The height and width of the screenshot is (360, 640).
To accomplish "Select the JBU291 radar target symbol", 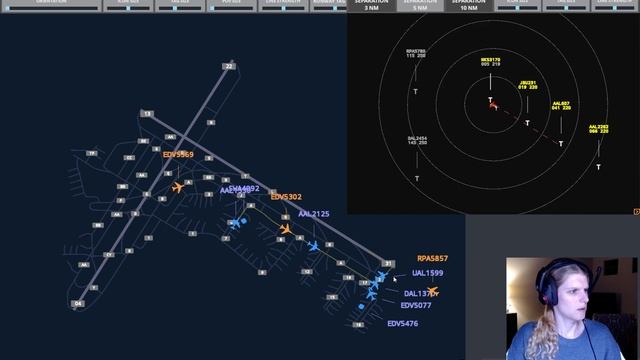I will point(527,122).
